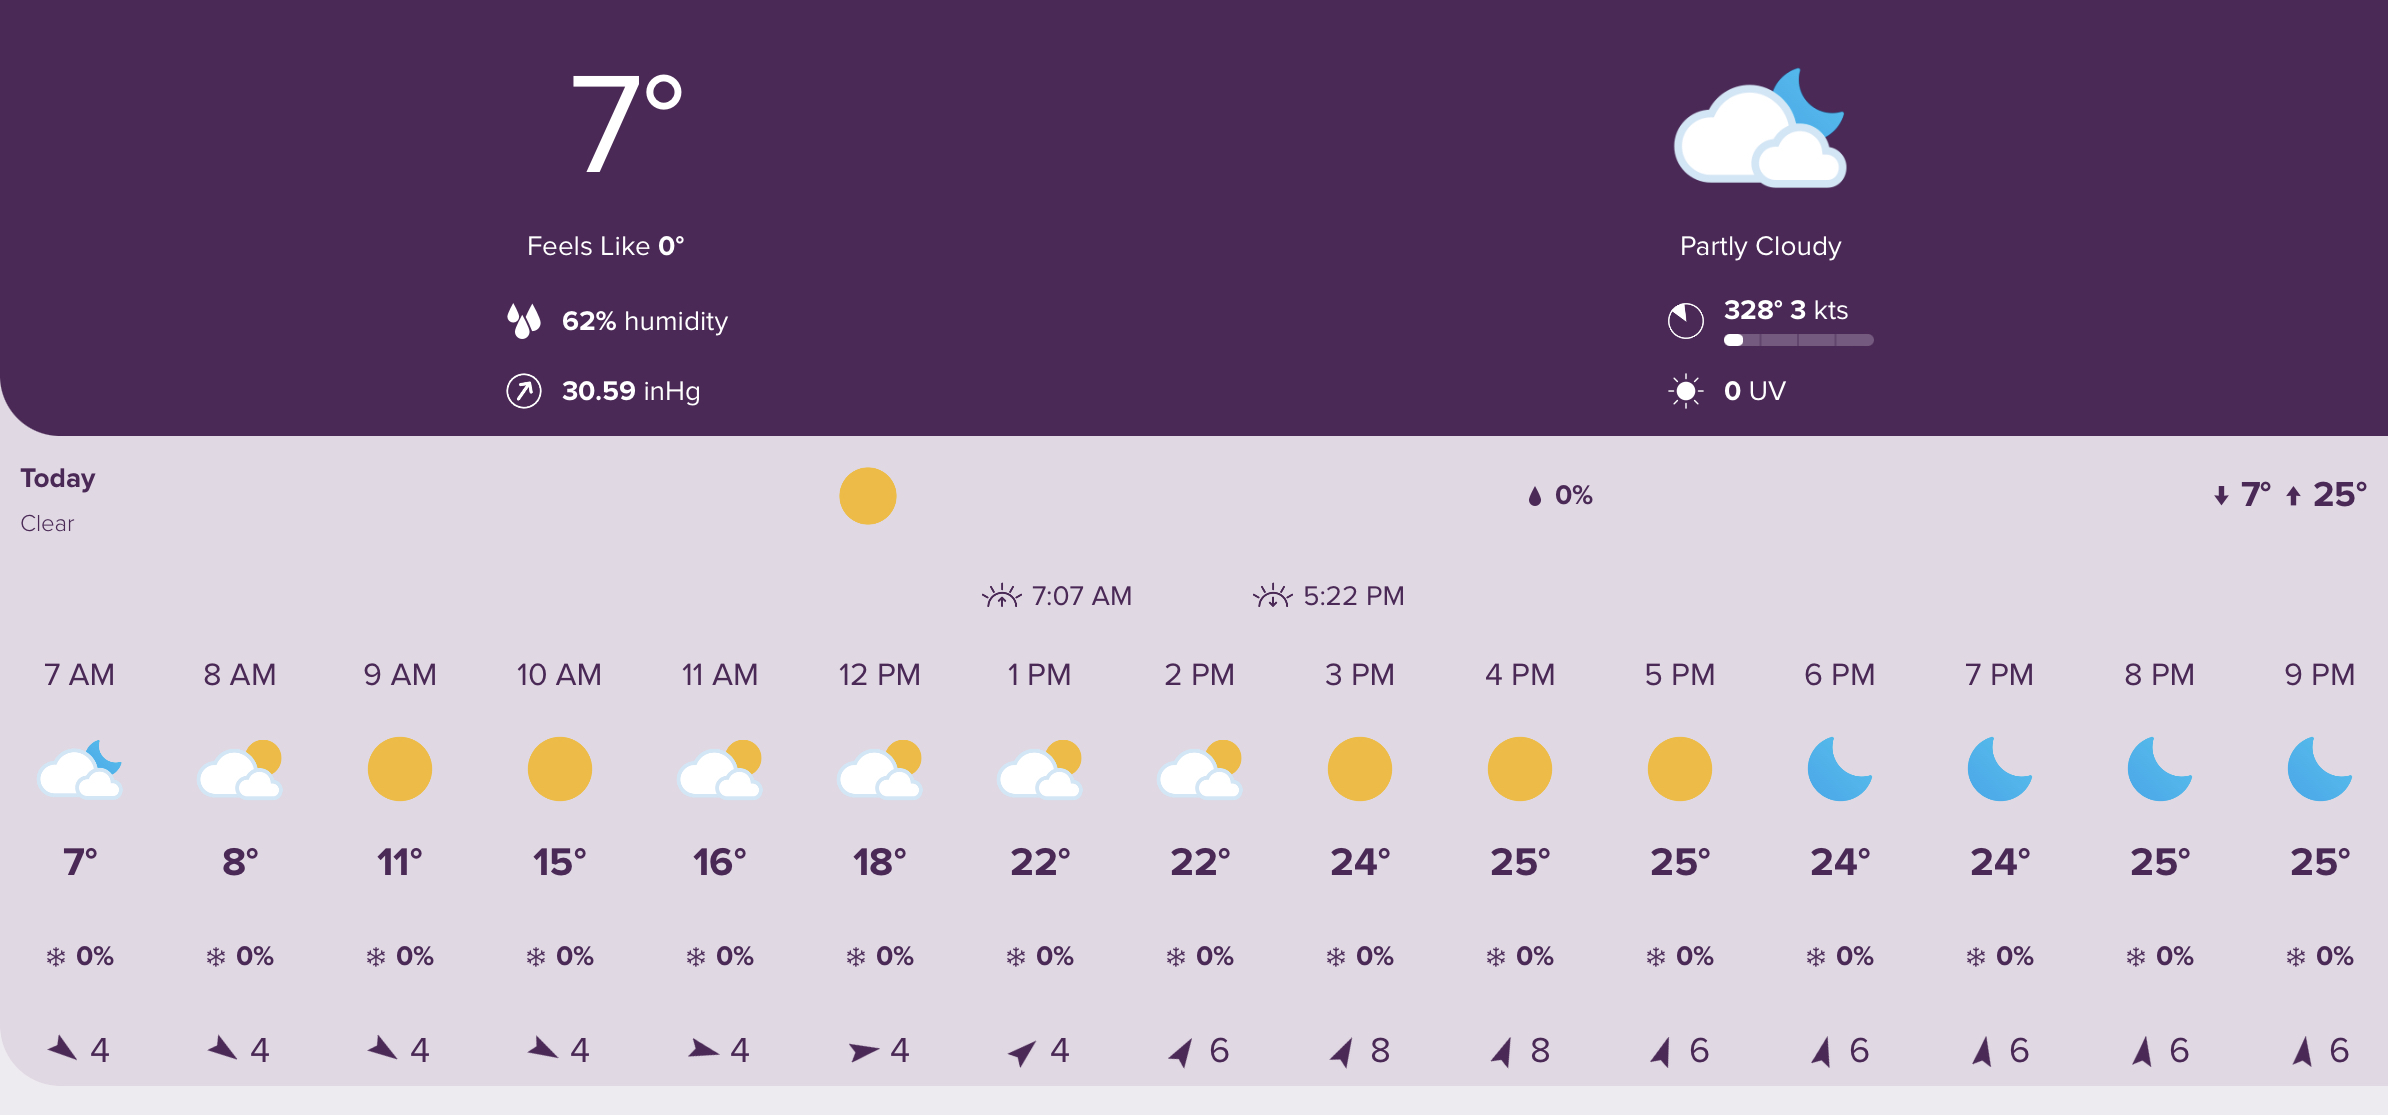Click the Today precipitation 0% indicator
This screenshot has width=2388, height=1115.
point(1560,495)
